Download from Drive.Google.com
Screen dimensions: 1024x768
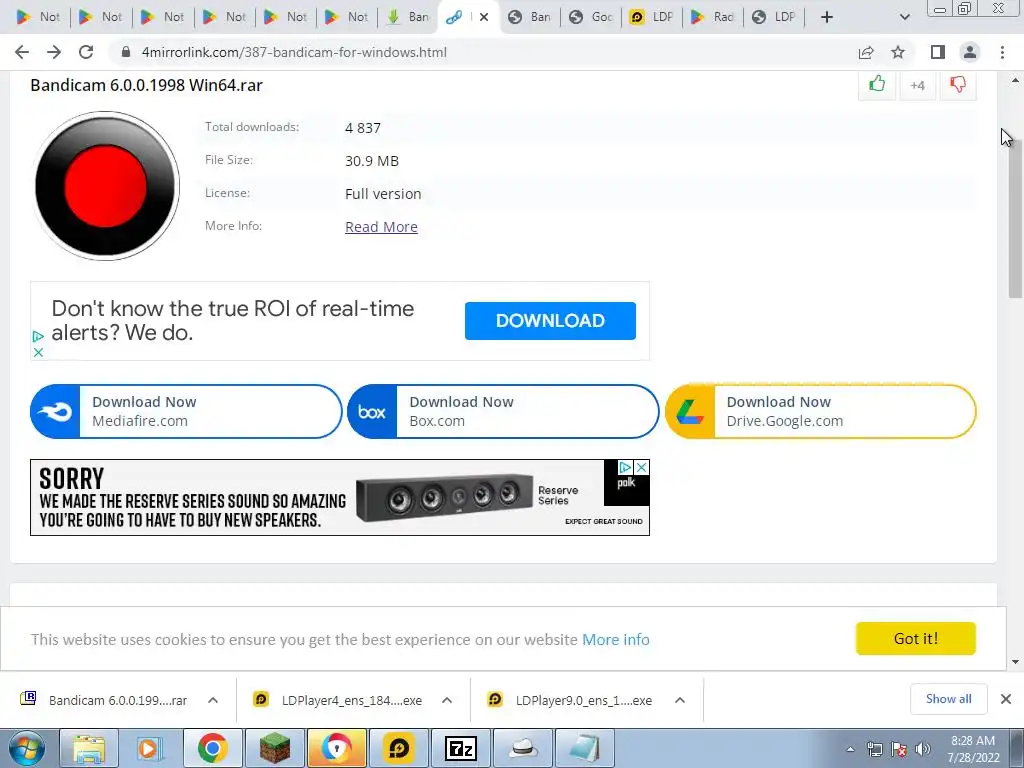(820, 411)
